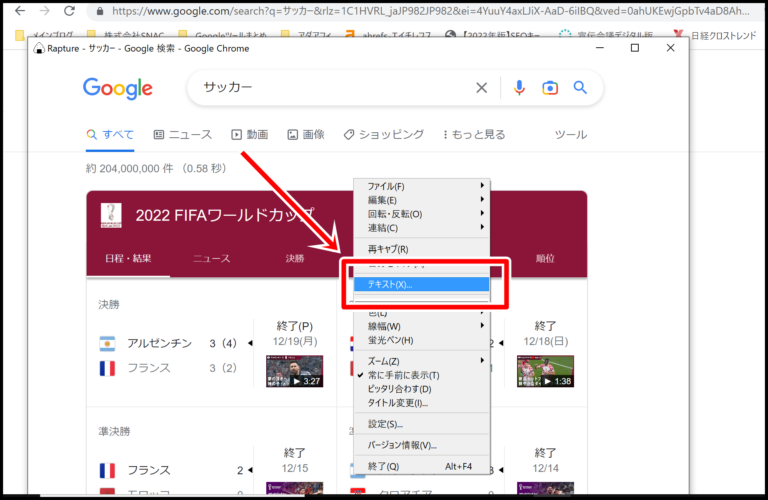Screen dimensions: 768x500
Task: Switch to ショッピング search tab
Action: click(x=384, y=135)
